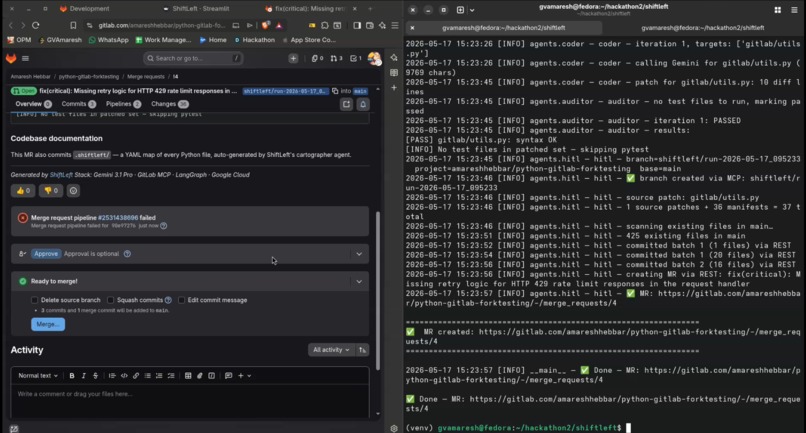Screen dimensions: 806x433
Task: Add a to-do item icon on merge request
Action: 346,104
